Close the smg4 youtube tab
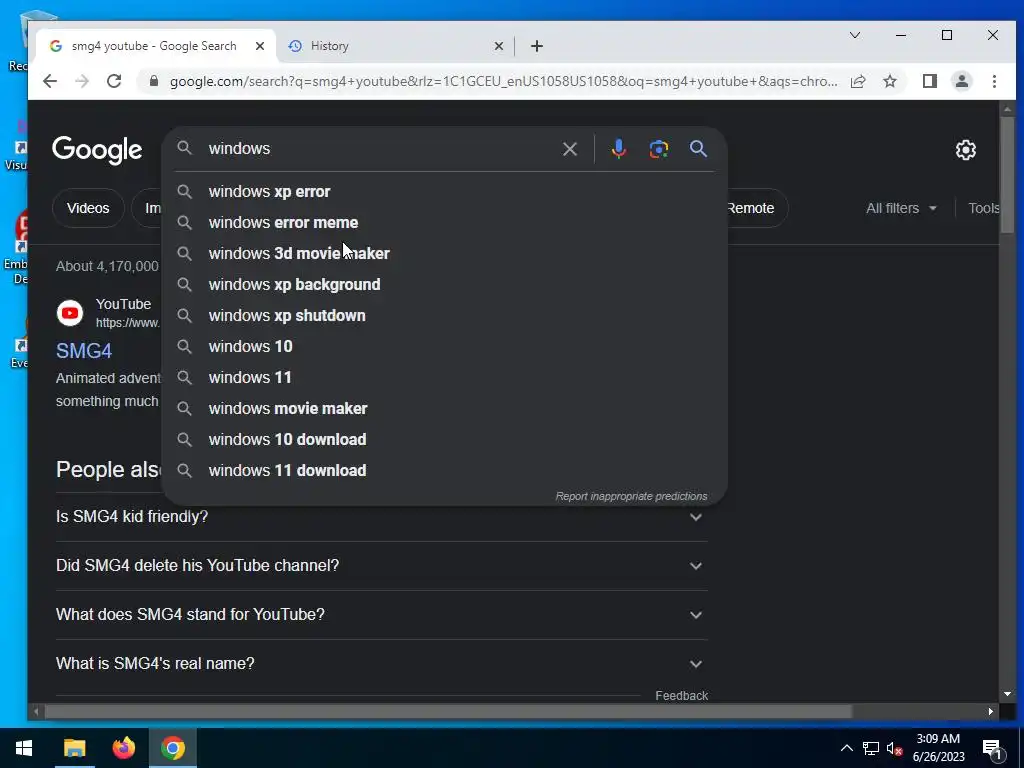 (x=259, y=46)
